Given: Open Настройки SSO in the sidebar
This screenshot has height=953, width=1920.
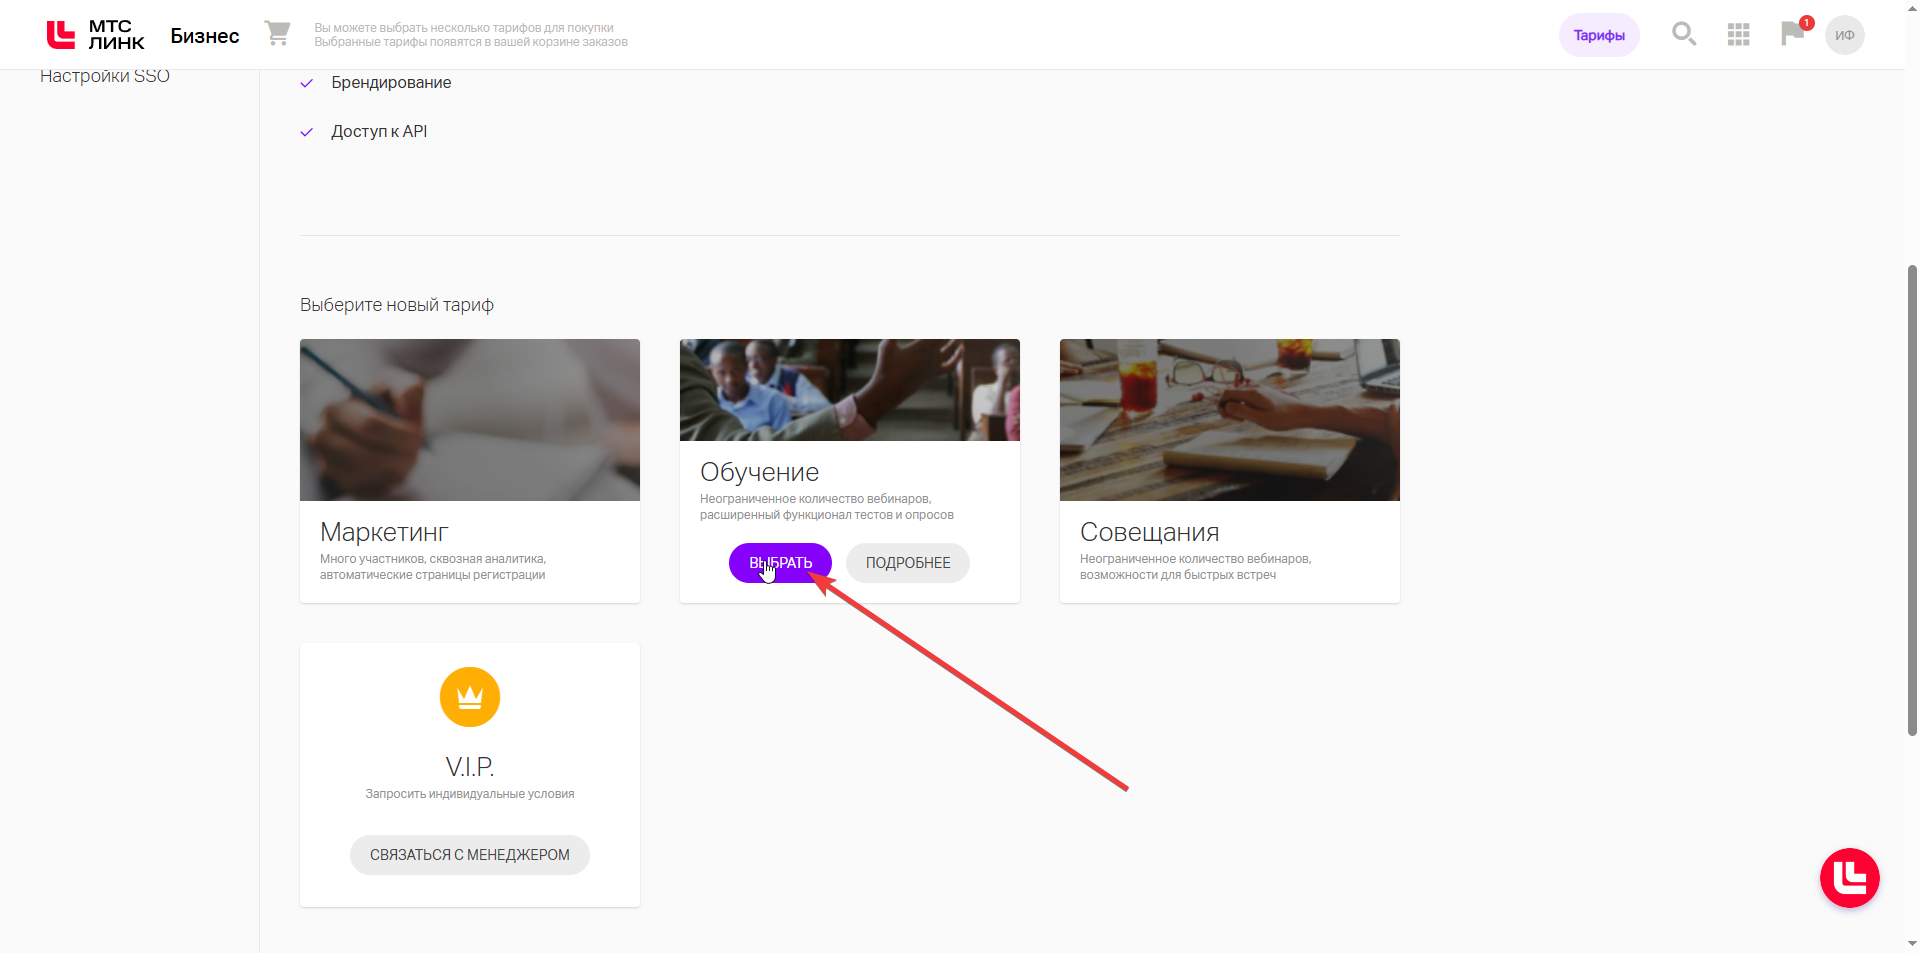Looking at the screenshot, I should pos(105,76).
